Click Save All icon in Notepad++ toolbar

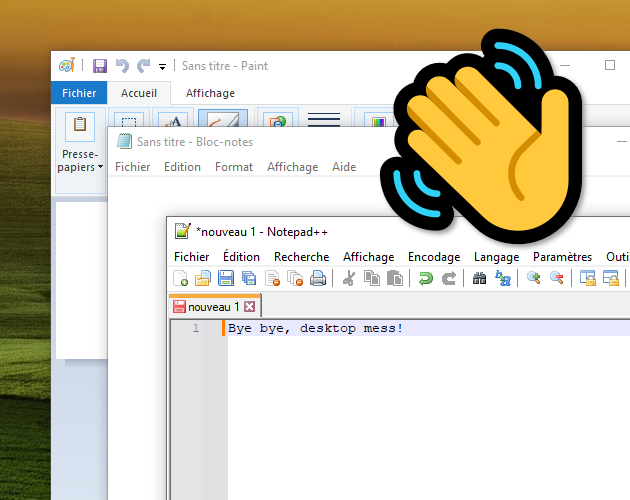coord(249,278)
